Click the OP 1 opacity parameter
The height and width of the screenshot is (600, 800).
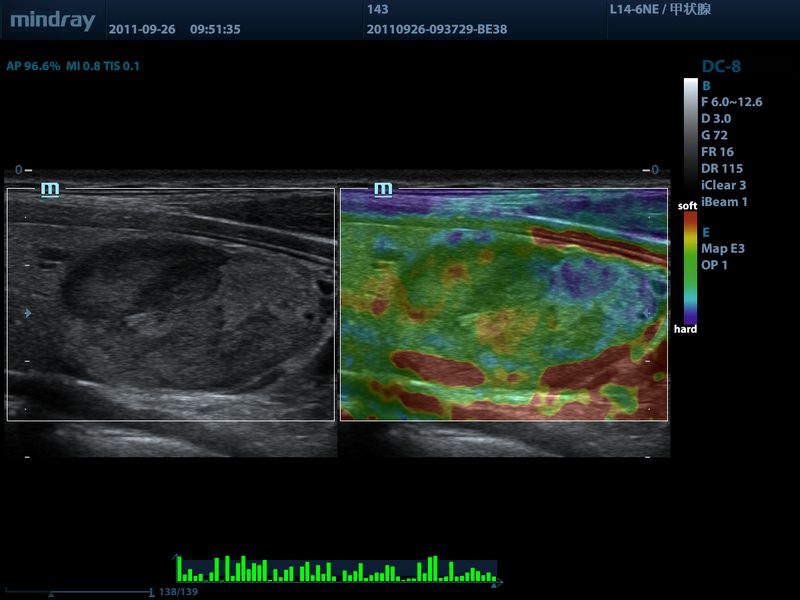(715, 265)
